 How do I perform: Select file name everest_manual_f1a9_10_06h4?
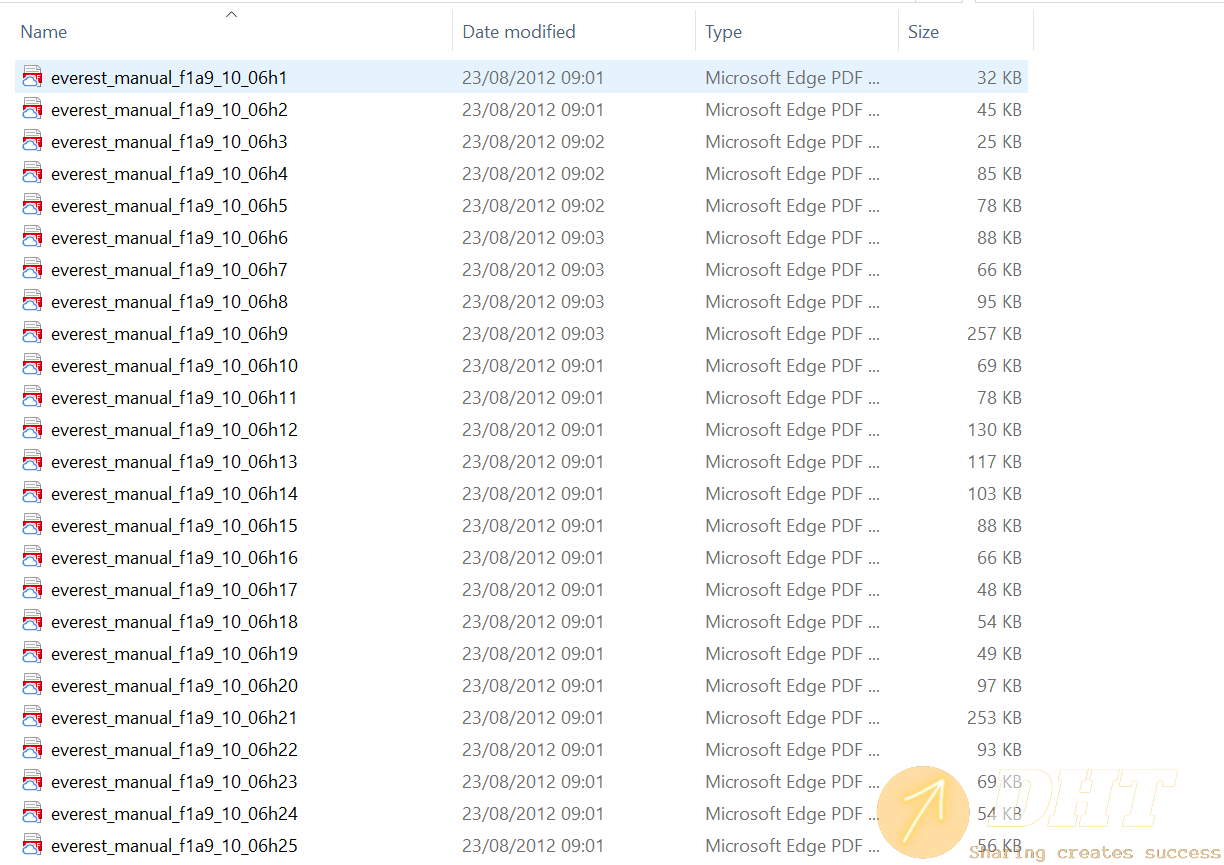click(x=169, y=174)
